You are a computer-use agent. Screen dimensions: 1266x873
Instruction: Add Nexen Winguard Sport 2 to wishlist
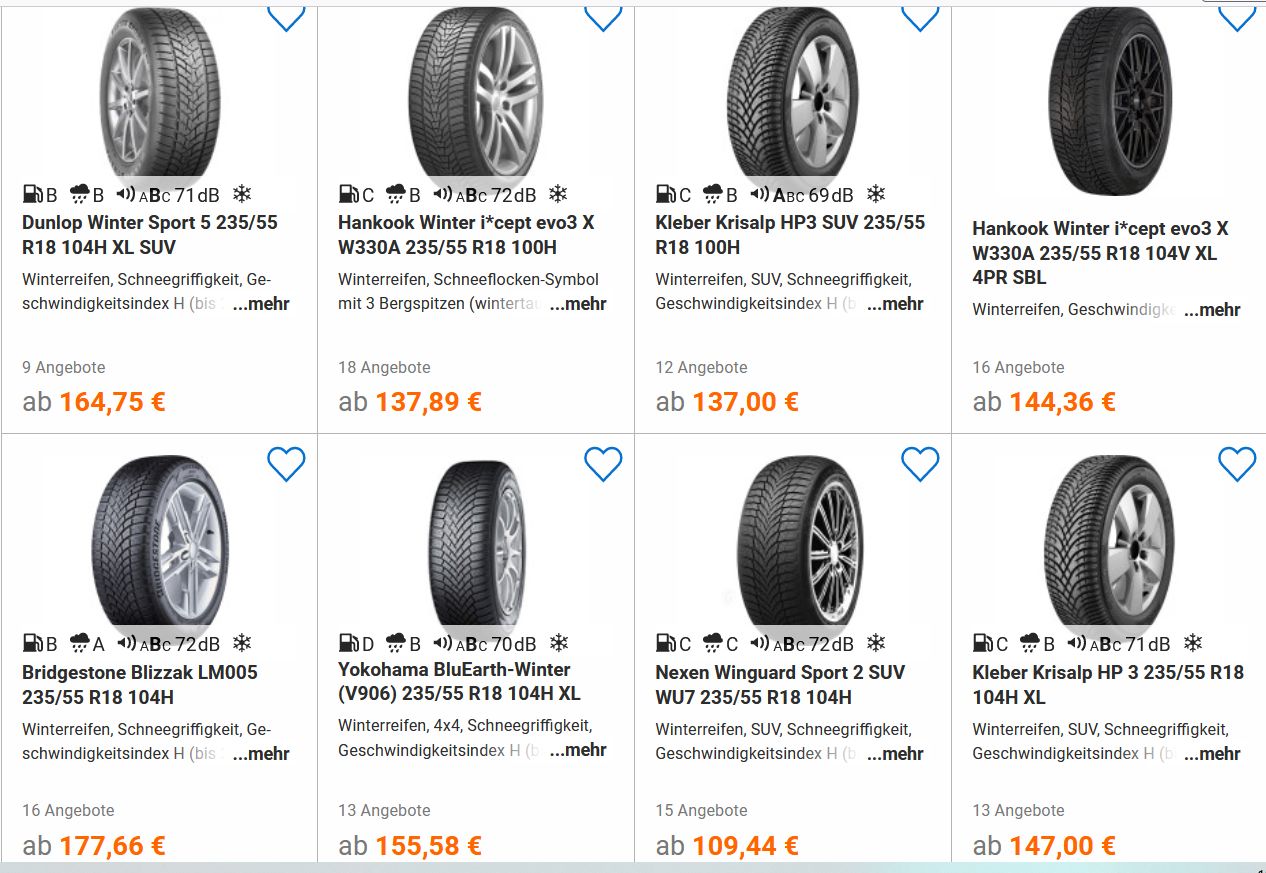920,464
